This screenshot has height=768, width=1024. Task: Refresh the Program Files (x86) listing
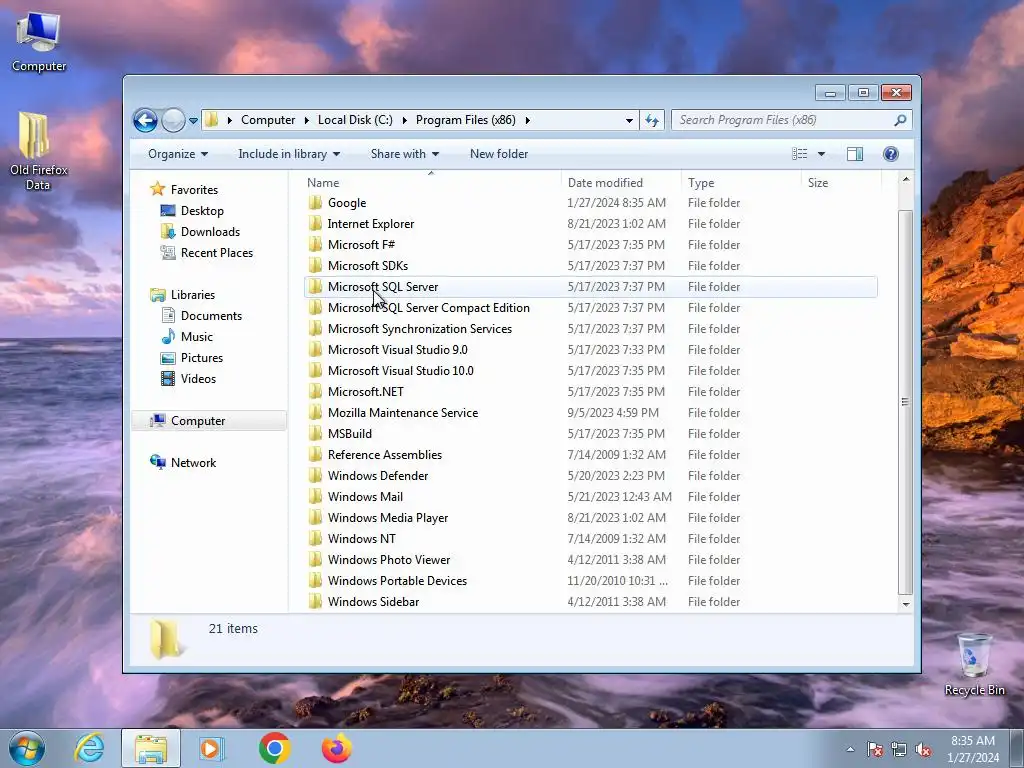coord(652,120)
